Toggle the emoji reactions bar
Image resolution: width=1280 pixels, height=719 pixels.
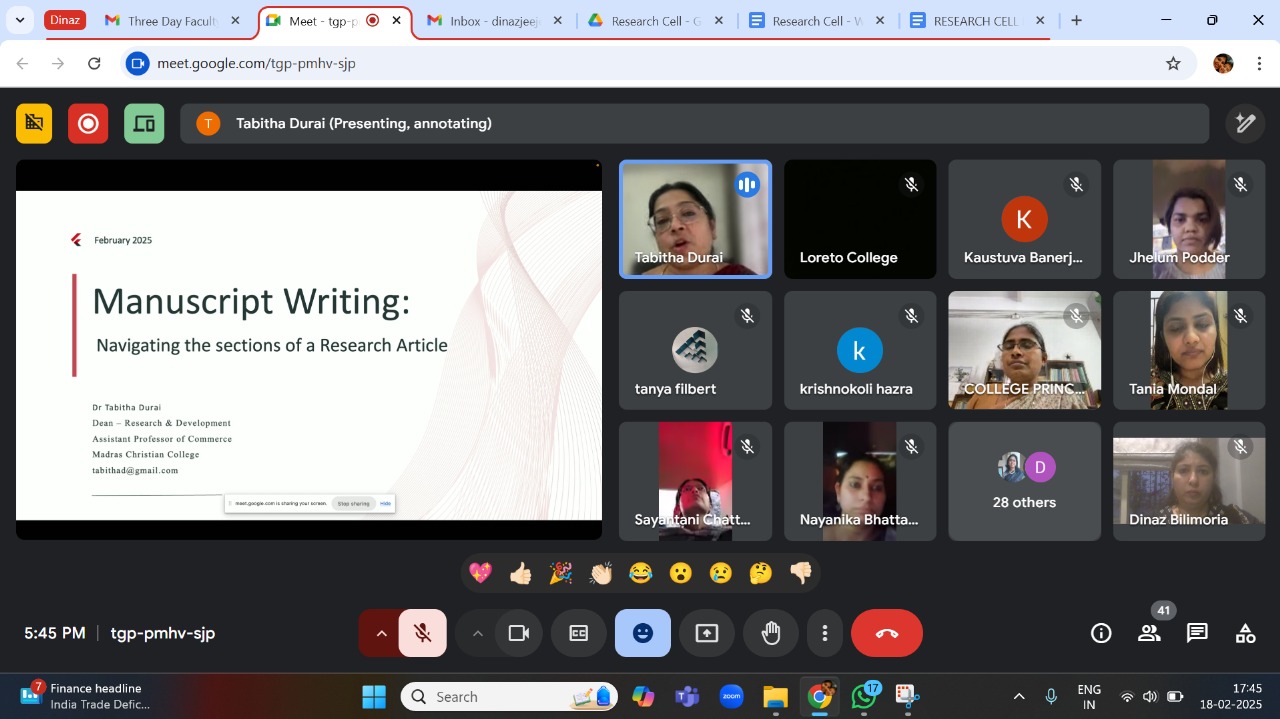point(643,633)
